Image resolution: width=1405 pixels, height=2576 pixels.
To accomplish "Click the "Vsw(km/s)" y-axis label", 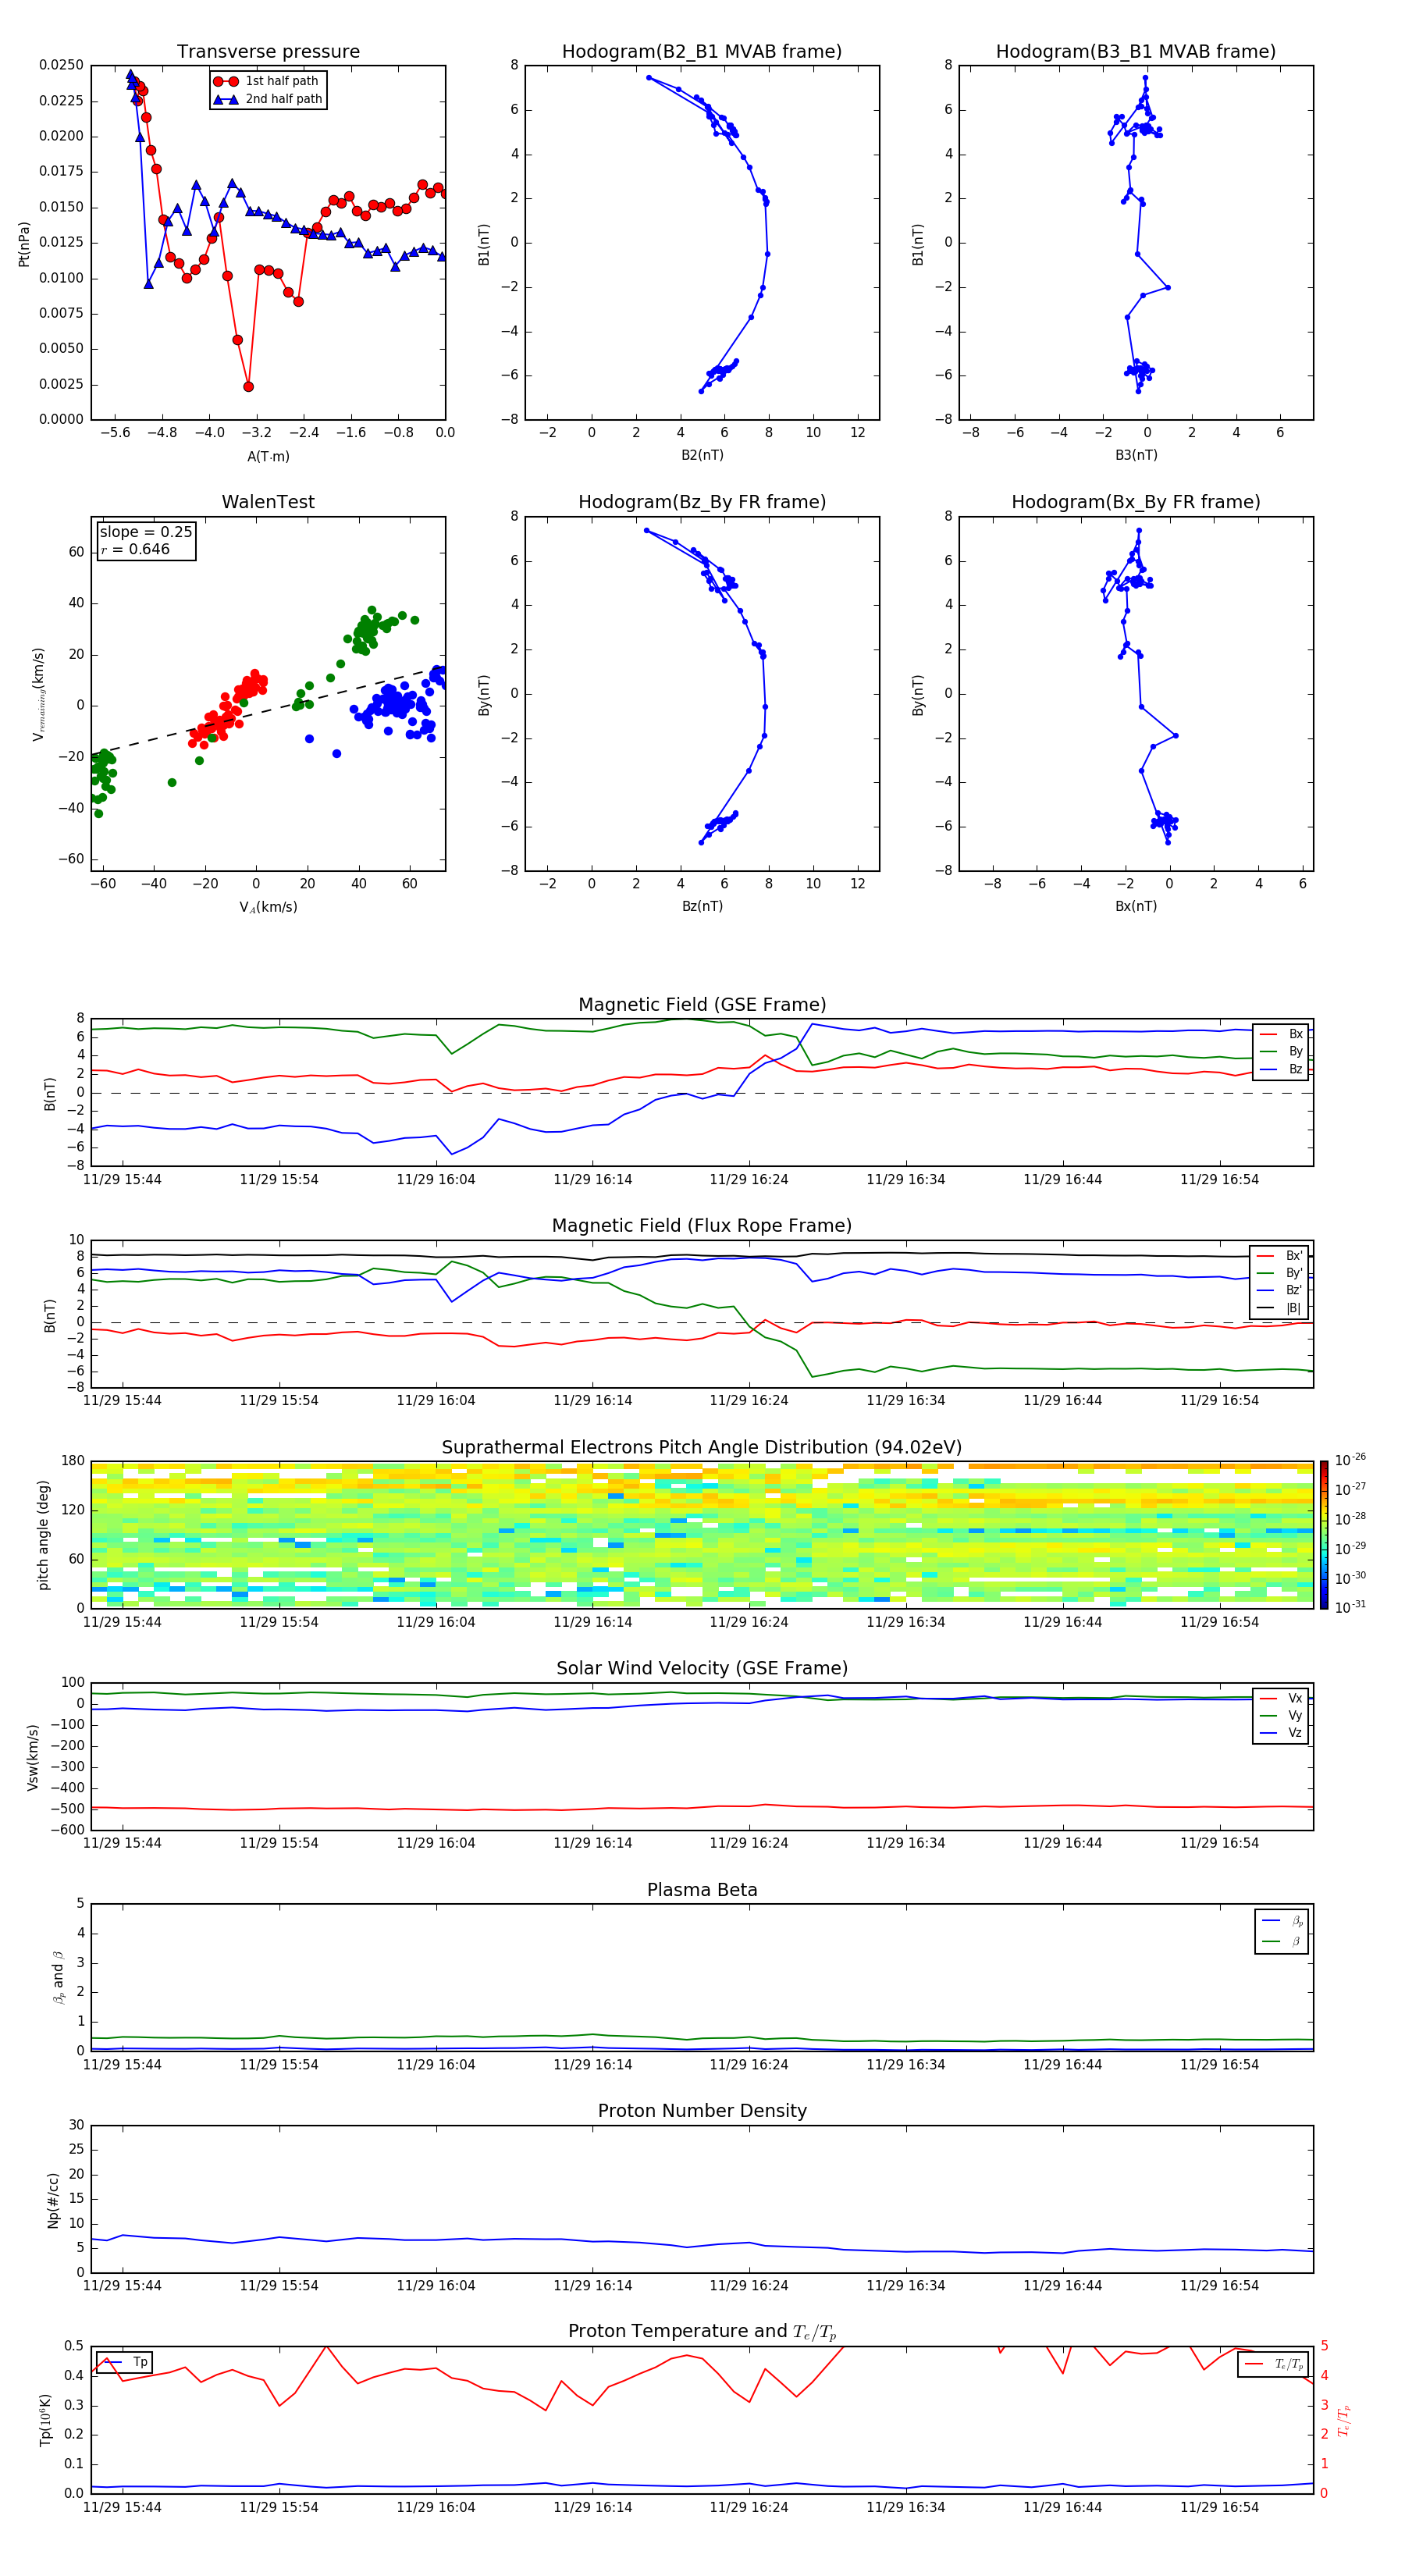I will click(33, 1757).
